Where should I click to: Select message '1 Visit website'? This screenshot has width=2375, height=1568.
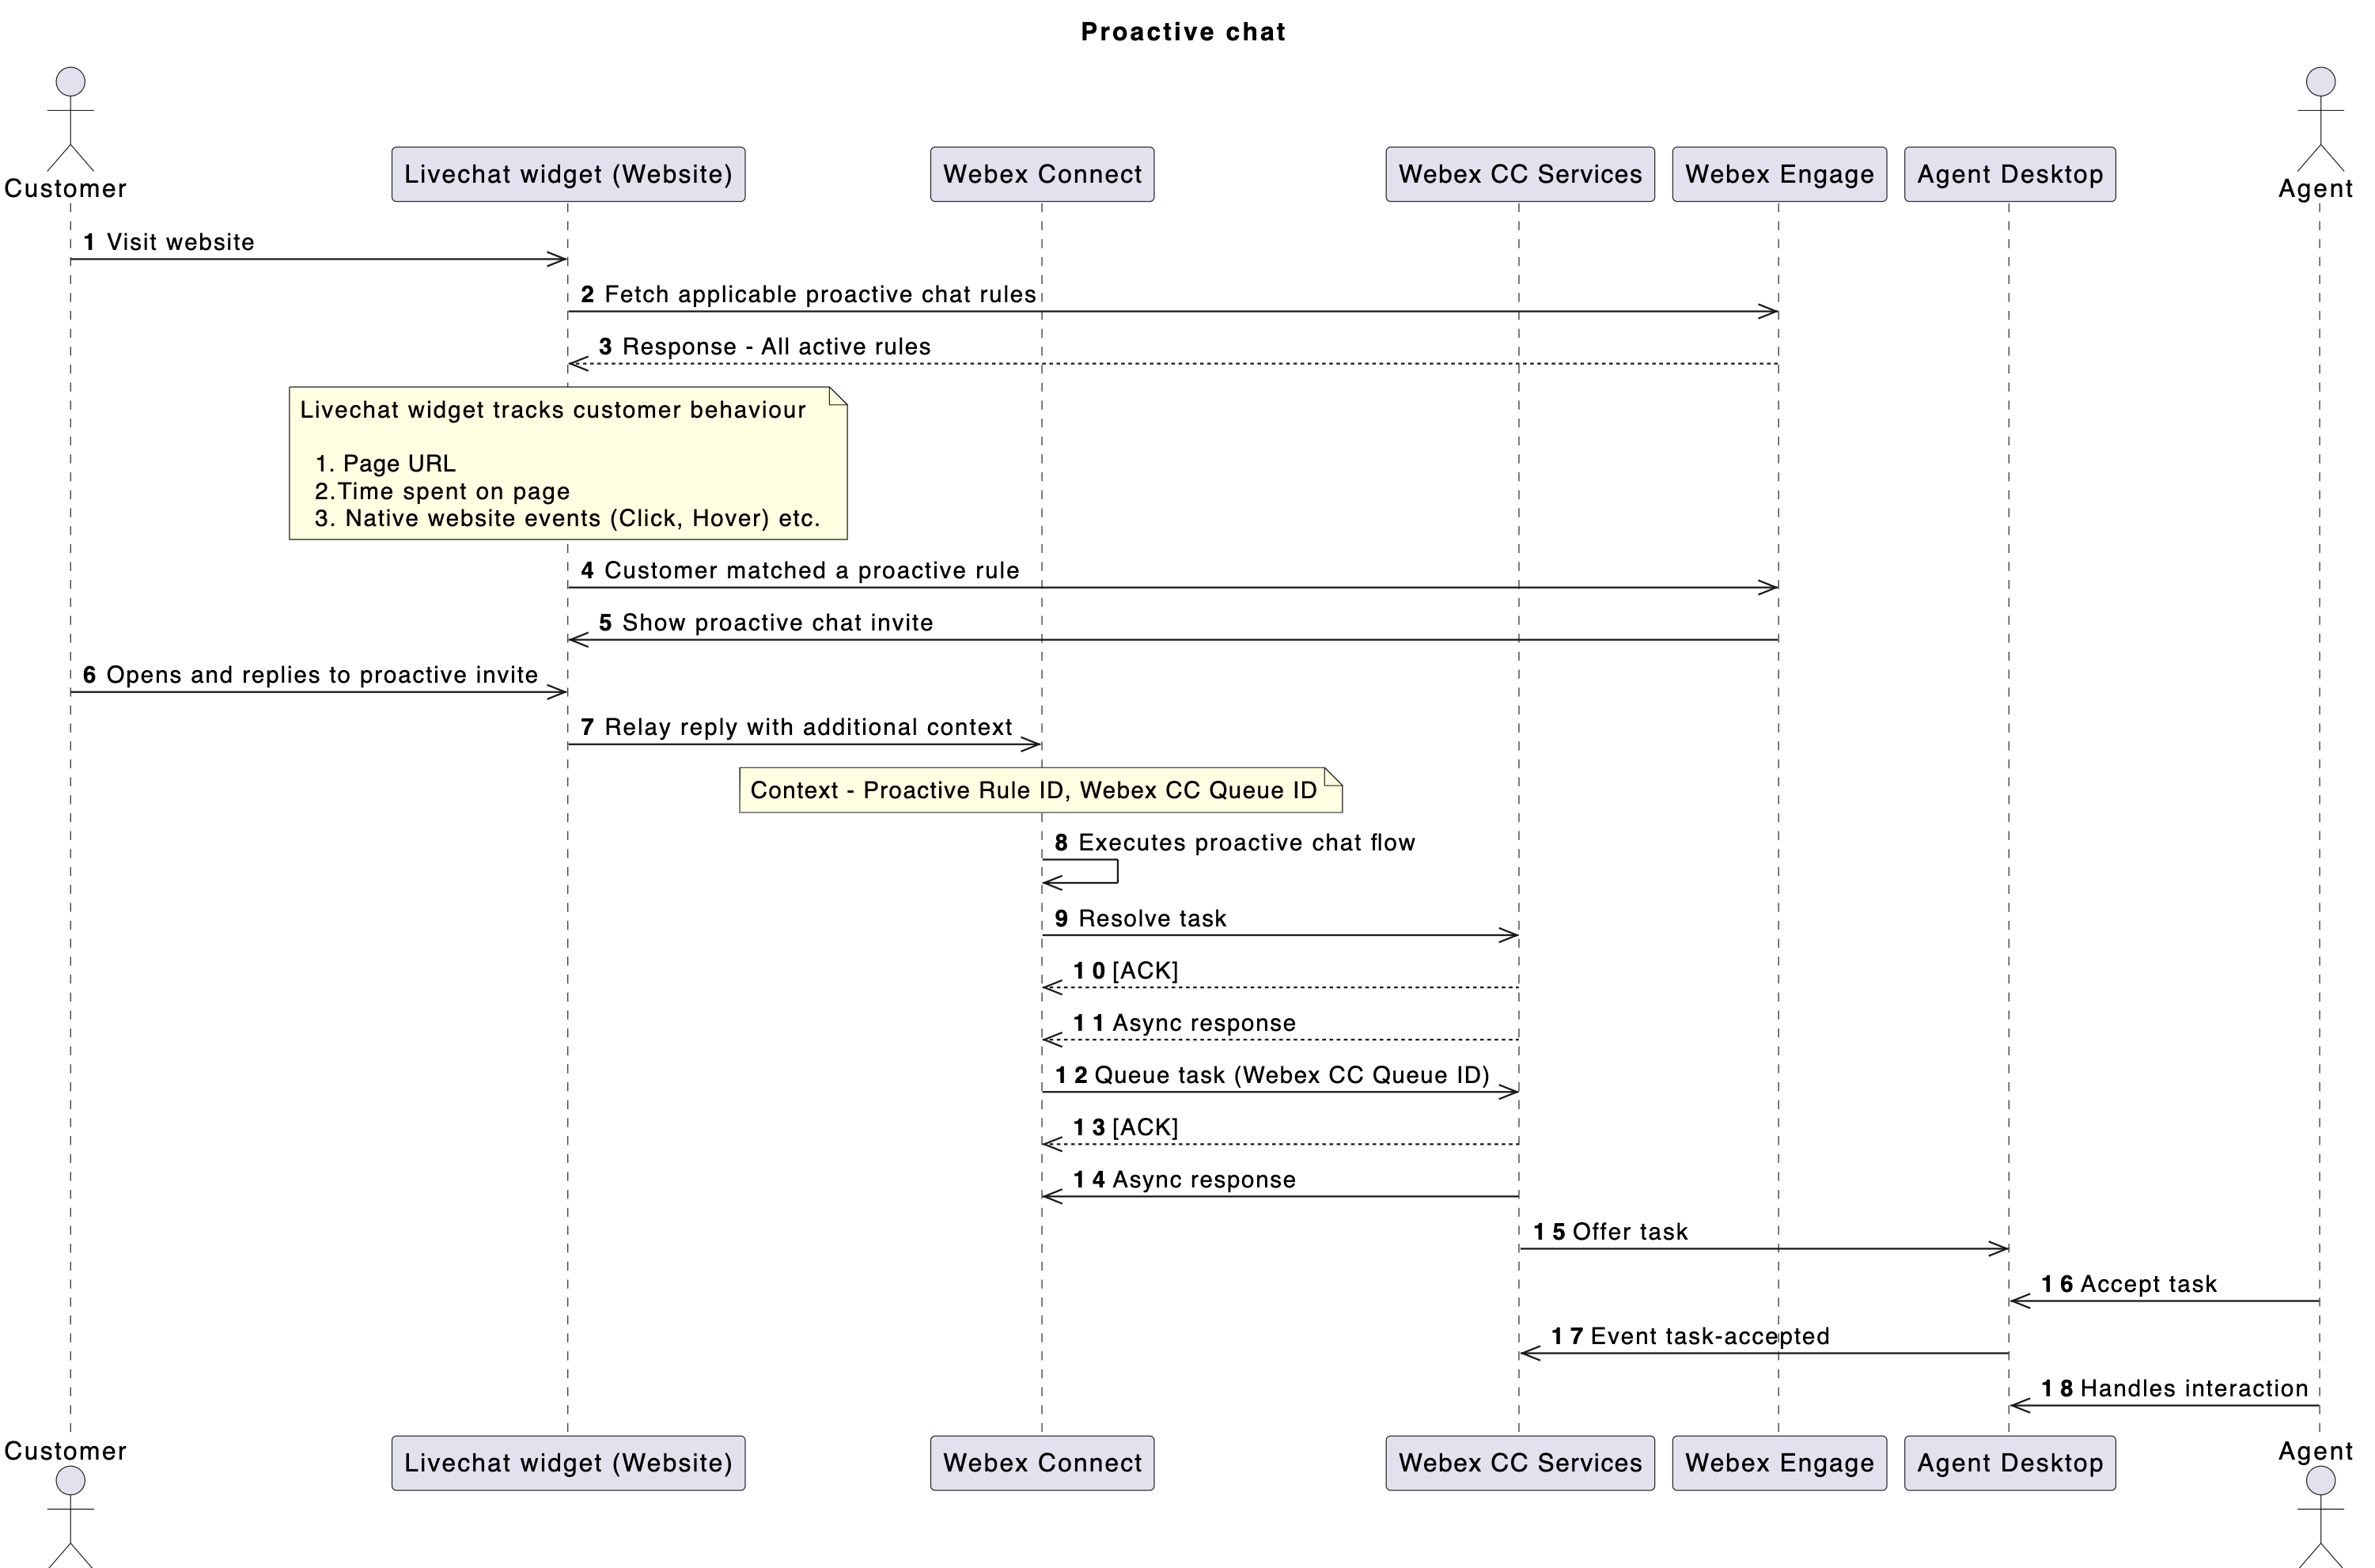169,242
